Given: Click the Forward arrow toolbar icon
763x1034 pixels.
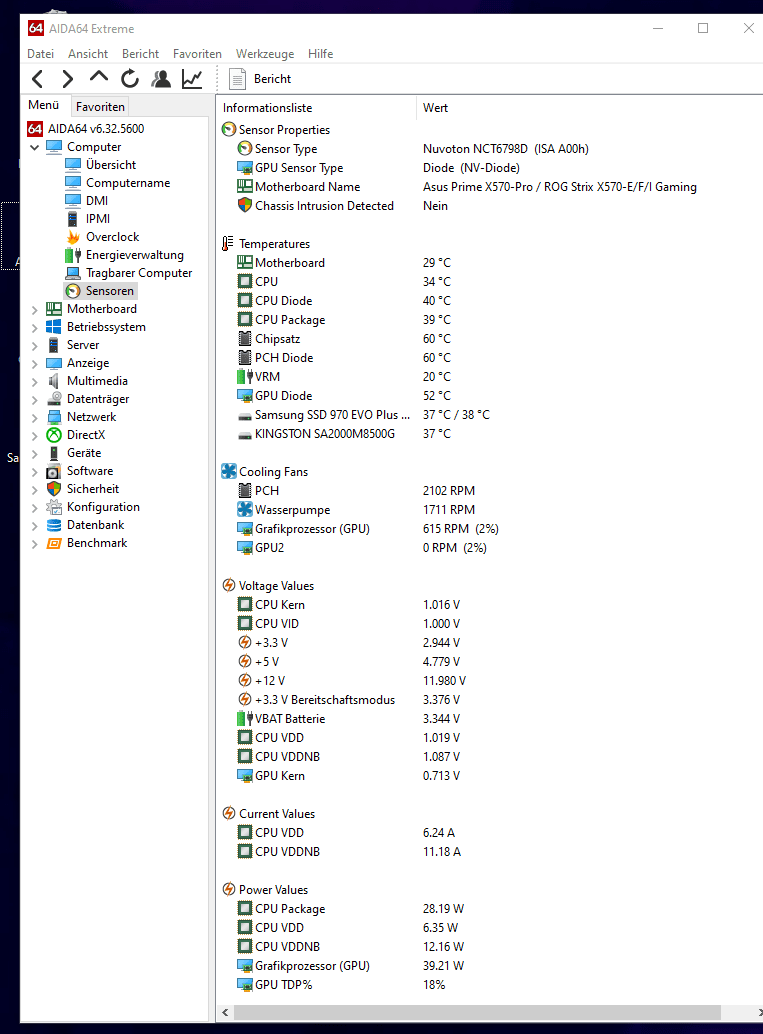Looking at the screenshot, I should [67, 79].
